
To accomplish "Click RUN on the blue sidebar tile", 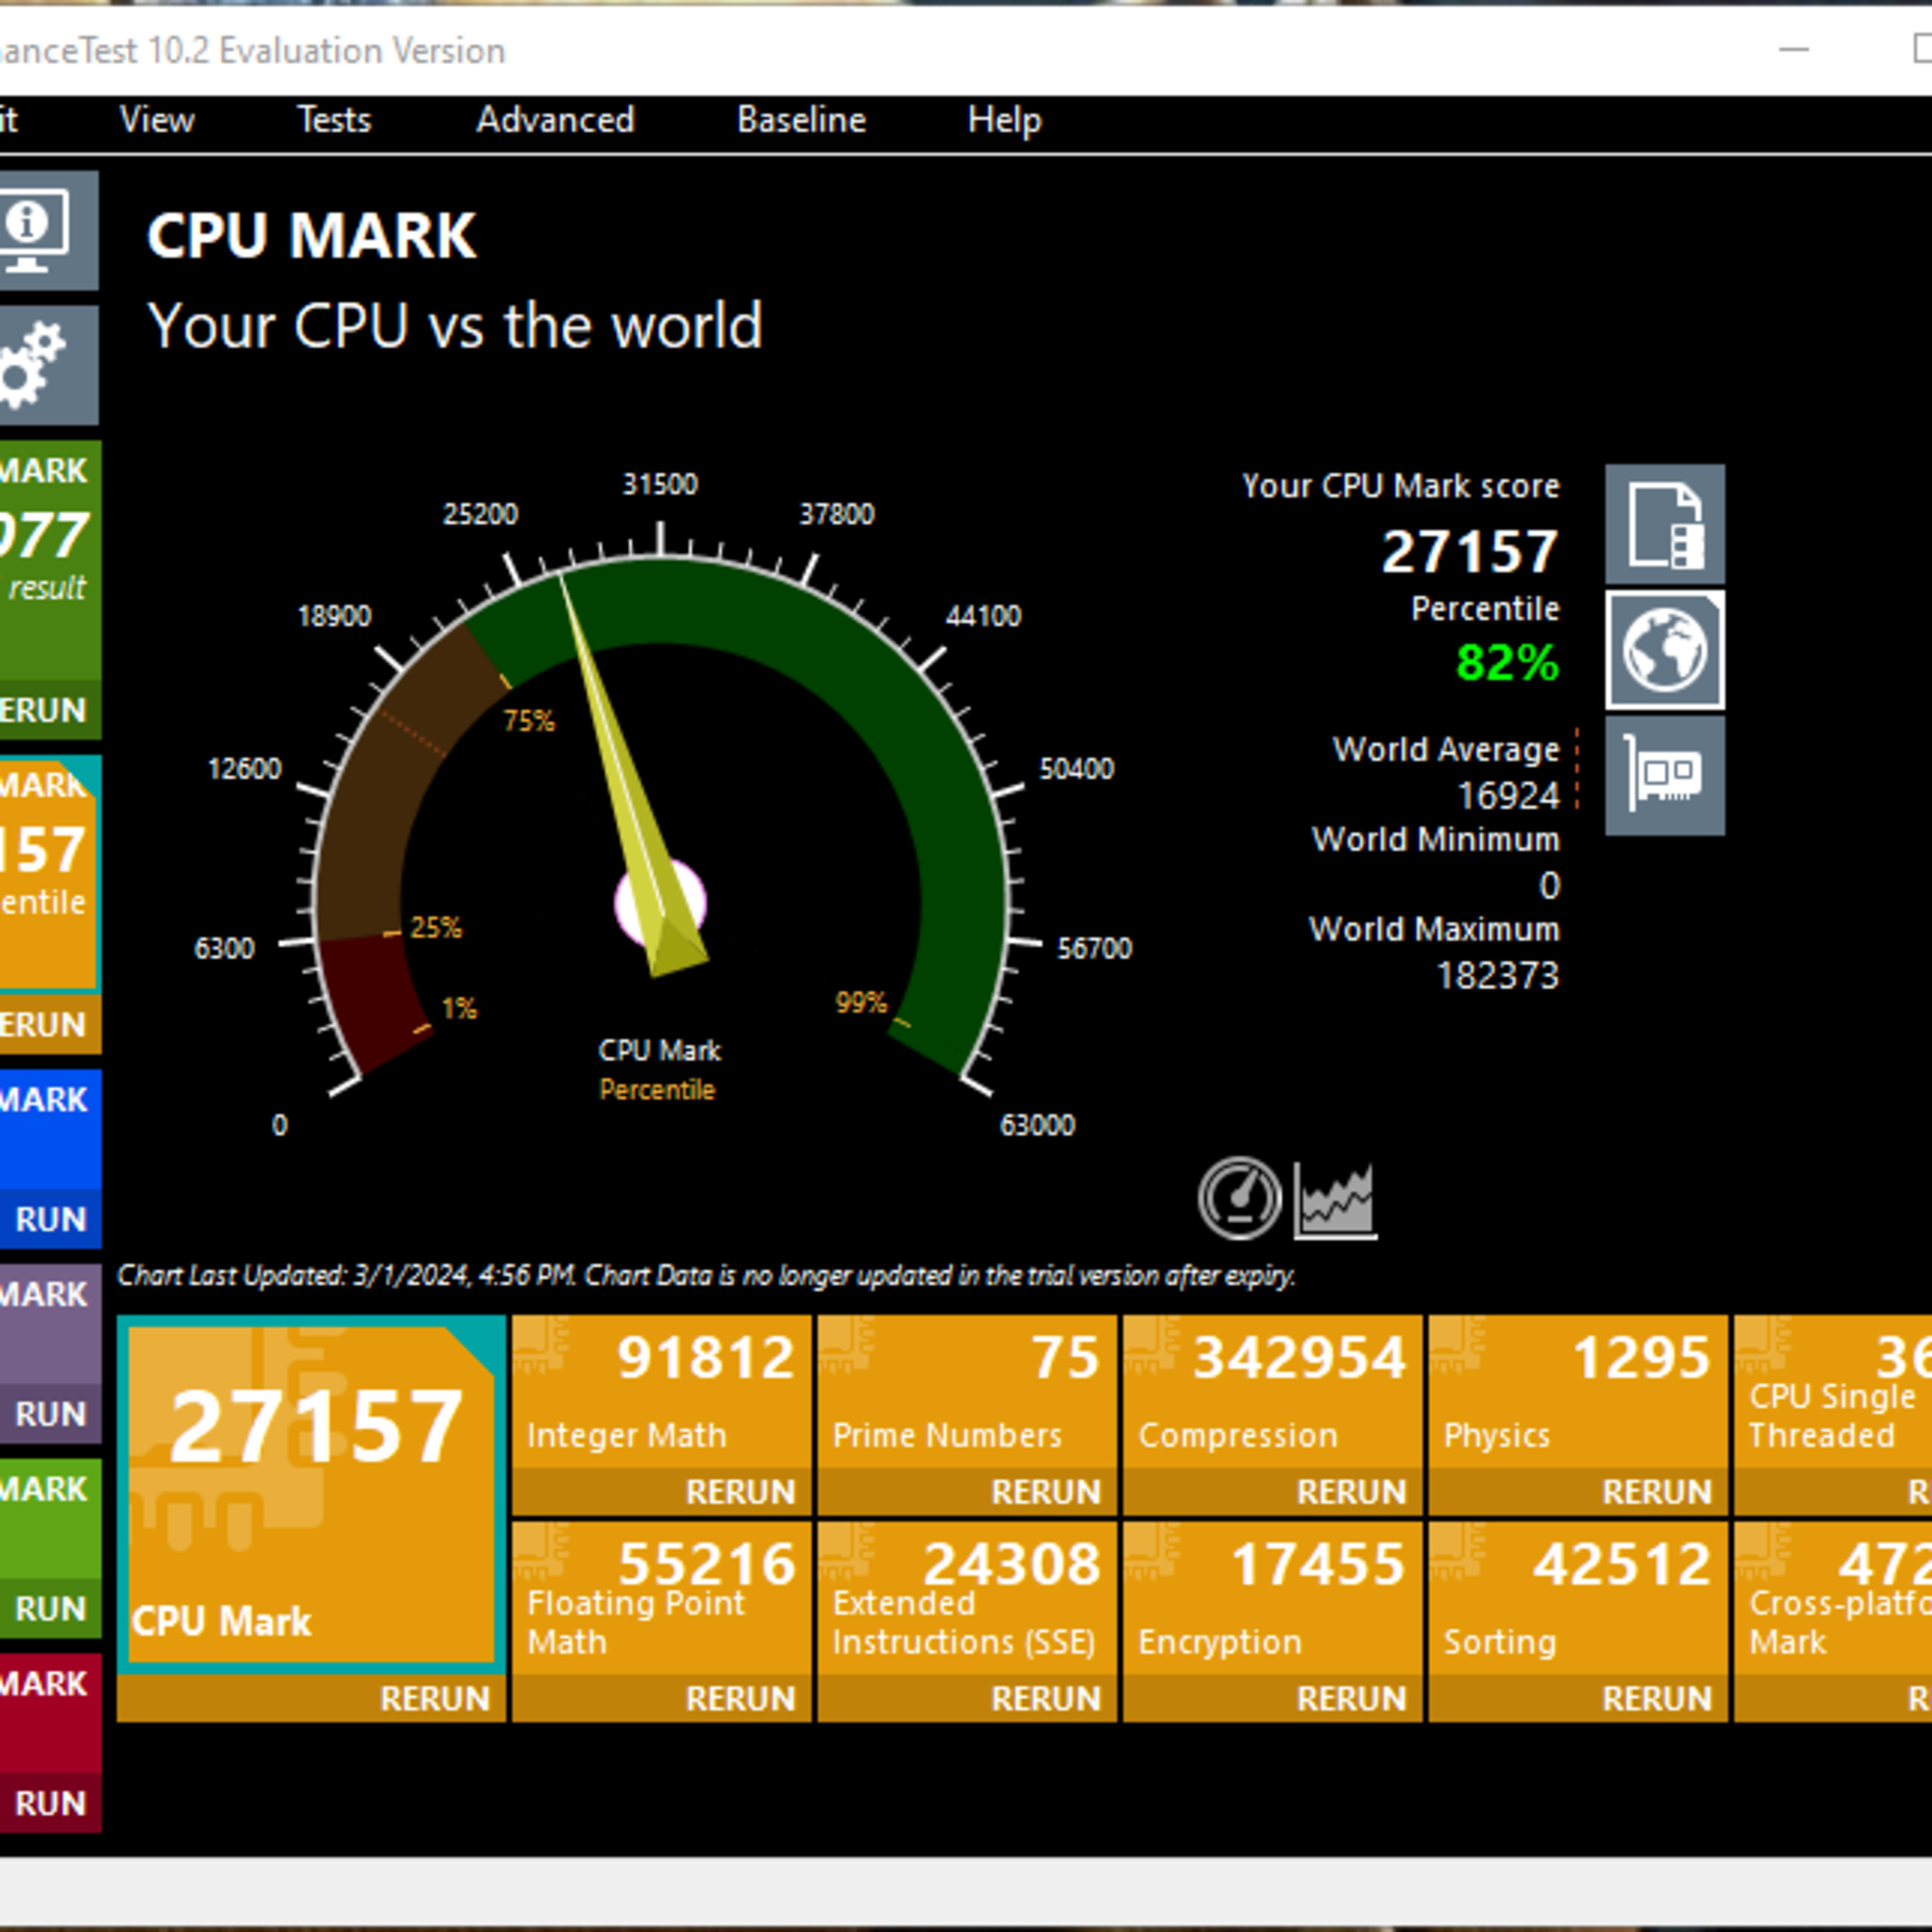I will (x=50, y=1219).
